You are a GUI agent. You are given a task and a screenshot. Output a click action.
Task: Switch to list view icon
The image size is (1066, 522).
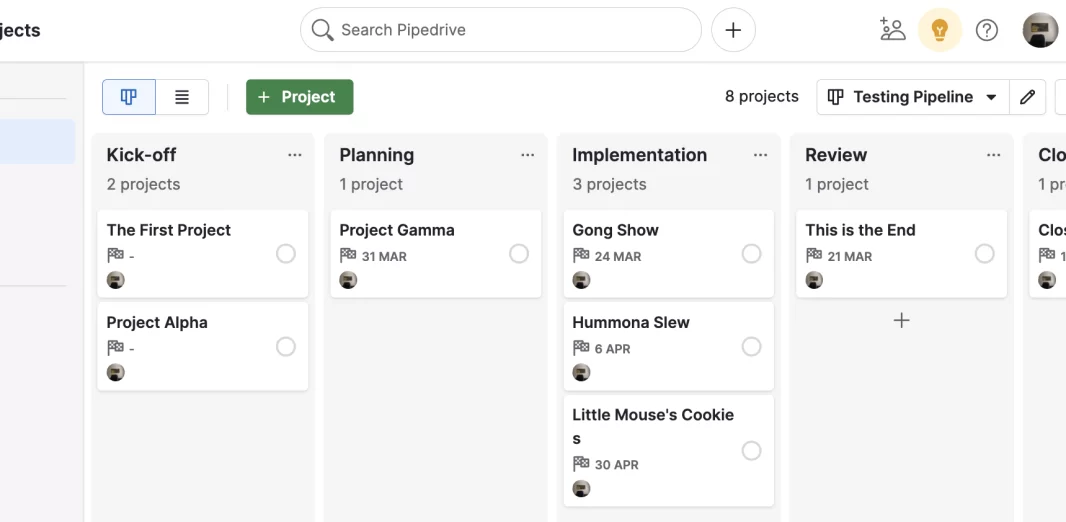(182, 97)
